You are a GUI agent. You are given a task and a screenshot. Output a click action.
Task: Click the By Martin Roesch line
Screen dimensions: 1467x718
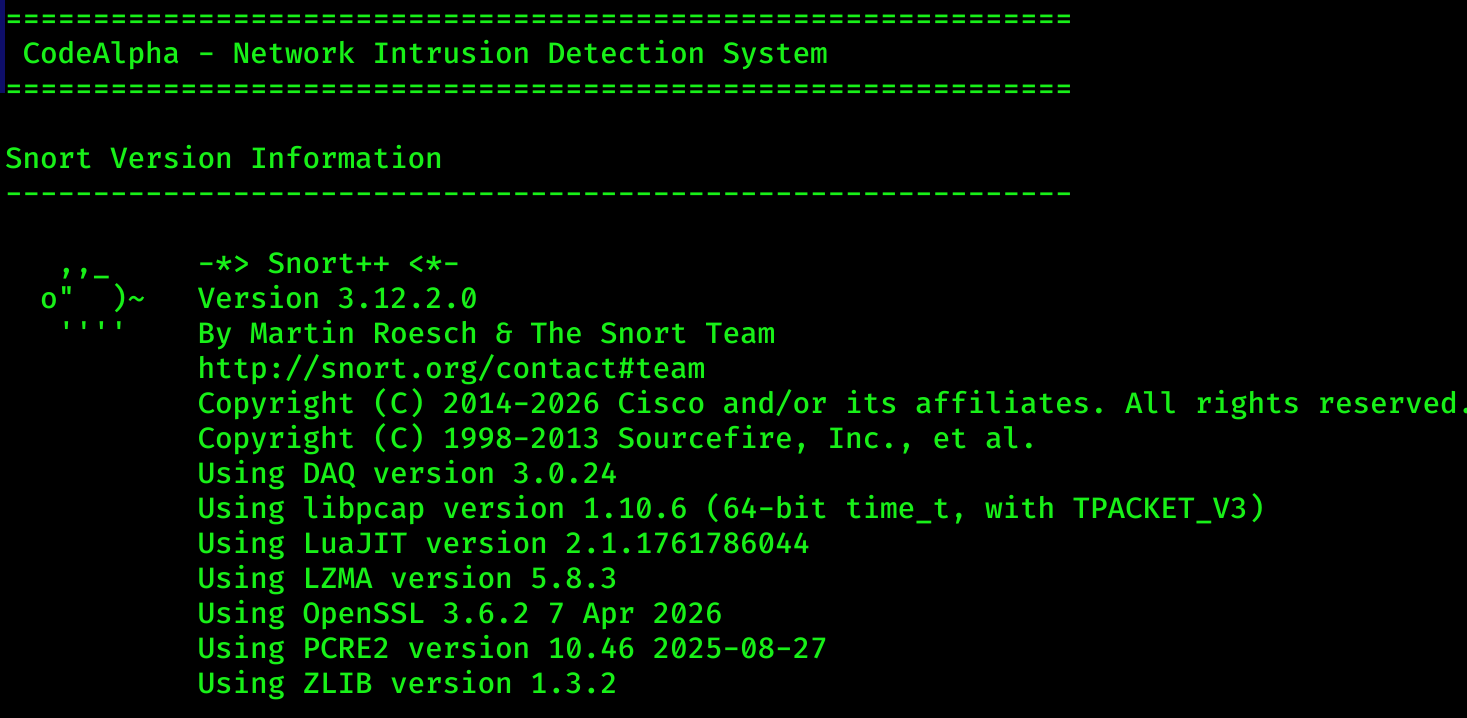click(486, 333)
